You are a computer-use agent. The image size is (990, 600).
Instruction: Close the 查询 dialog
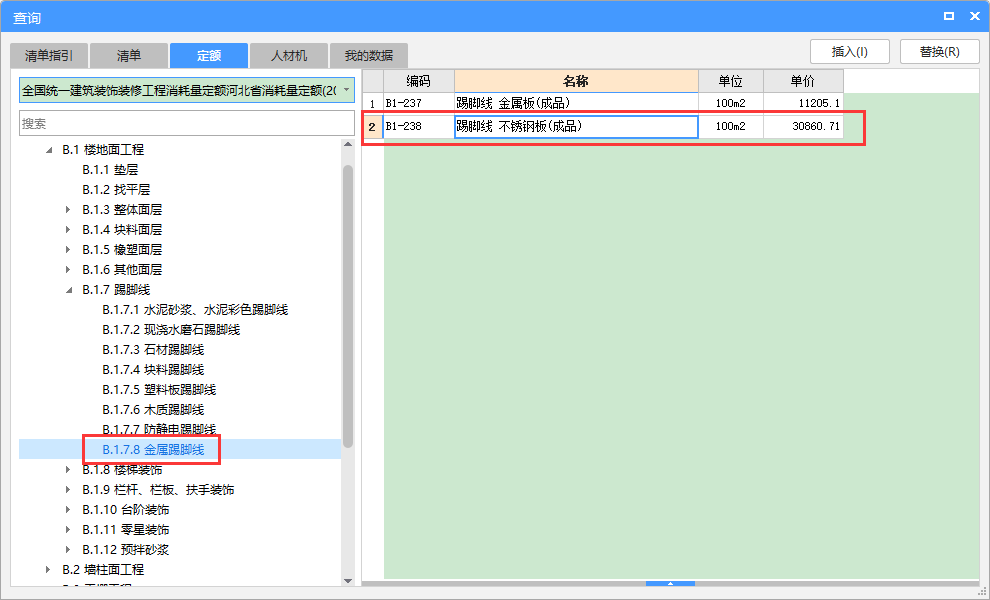pyautogui.click(x=975, y=16)
